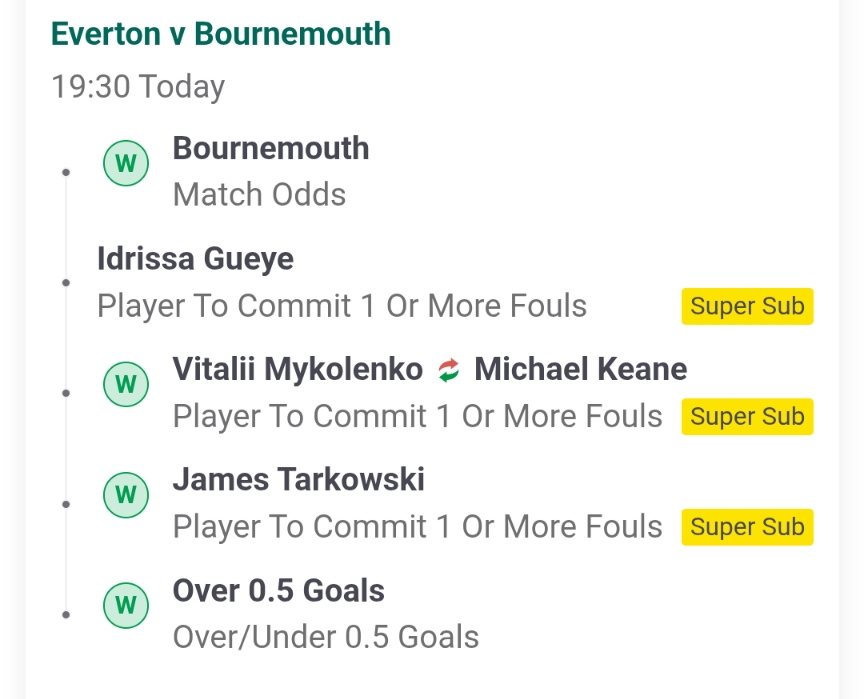Tap the Super Sub badge on Mykolenko's row
Viewport: 864px width, 699px height.
click(747, 416)
